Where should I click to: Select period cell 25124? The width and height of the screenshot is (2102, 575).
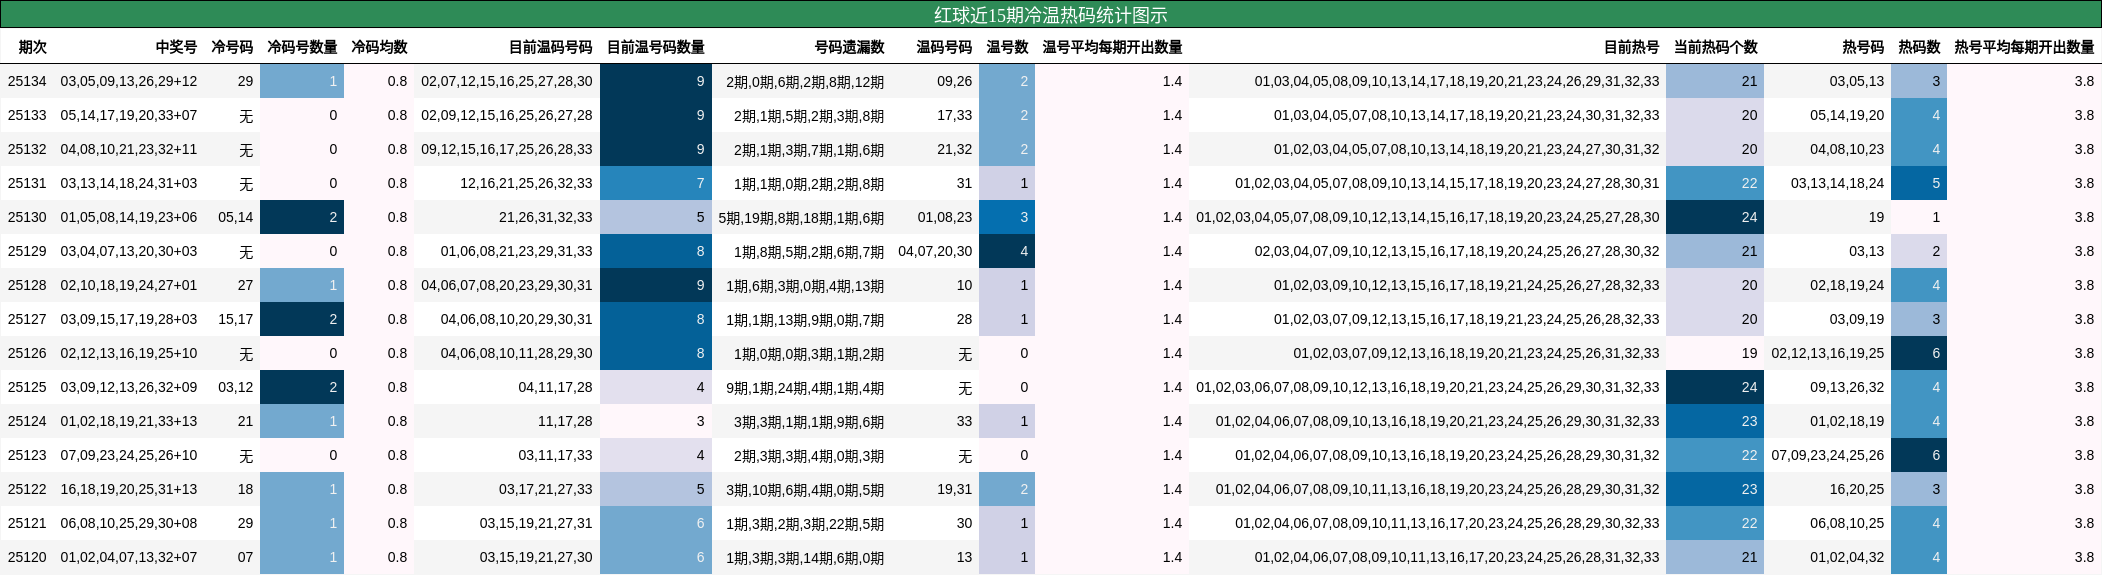(27, 421)
